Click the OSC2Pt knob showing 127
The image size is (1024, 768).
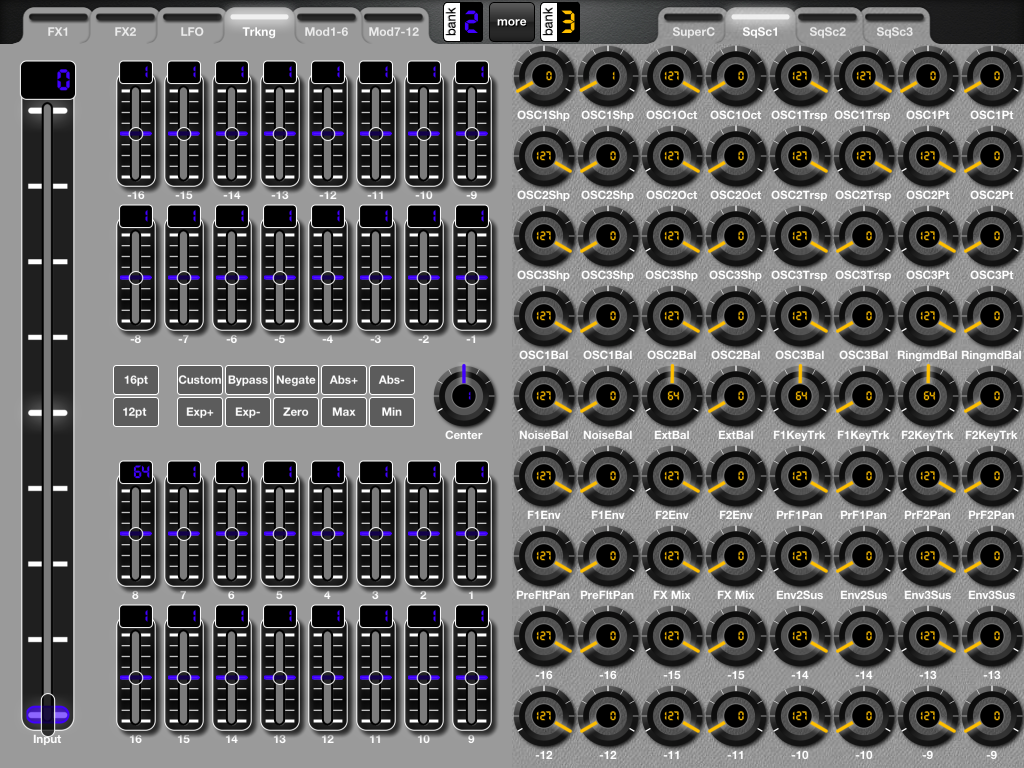point(927,156)
